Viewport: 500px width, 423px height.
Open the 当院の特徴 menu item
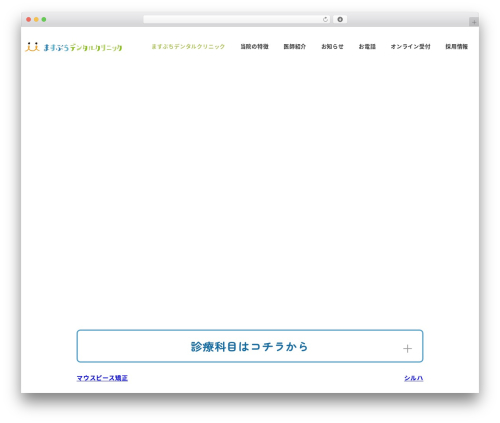click(255, 47)
